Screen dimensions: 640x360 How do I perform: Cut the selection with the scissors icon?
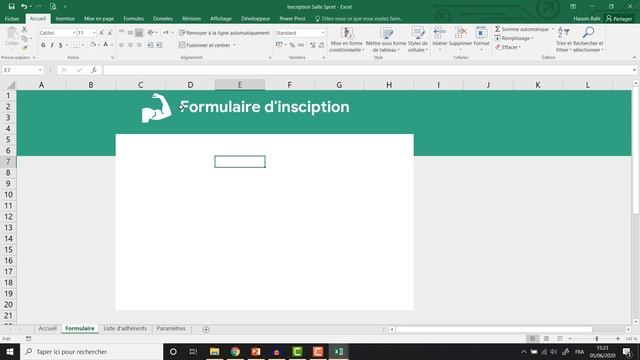pos(24,29)
